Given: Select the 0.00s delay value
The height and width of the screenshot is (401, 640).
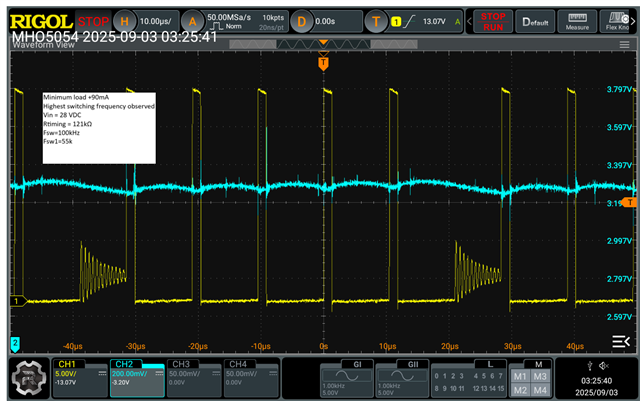Looking at the screenshot, I should [325, 21].
